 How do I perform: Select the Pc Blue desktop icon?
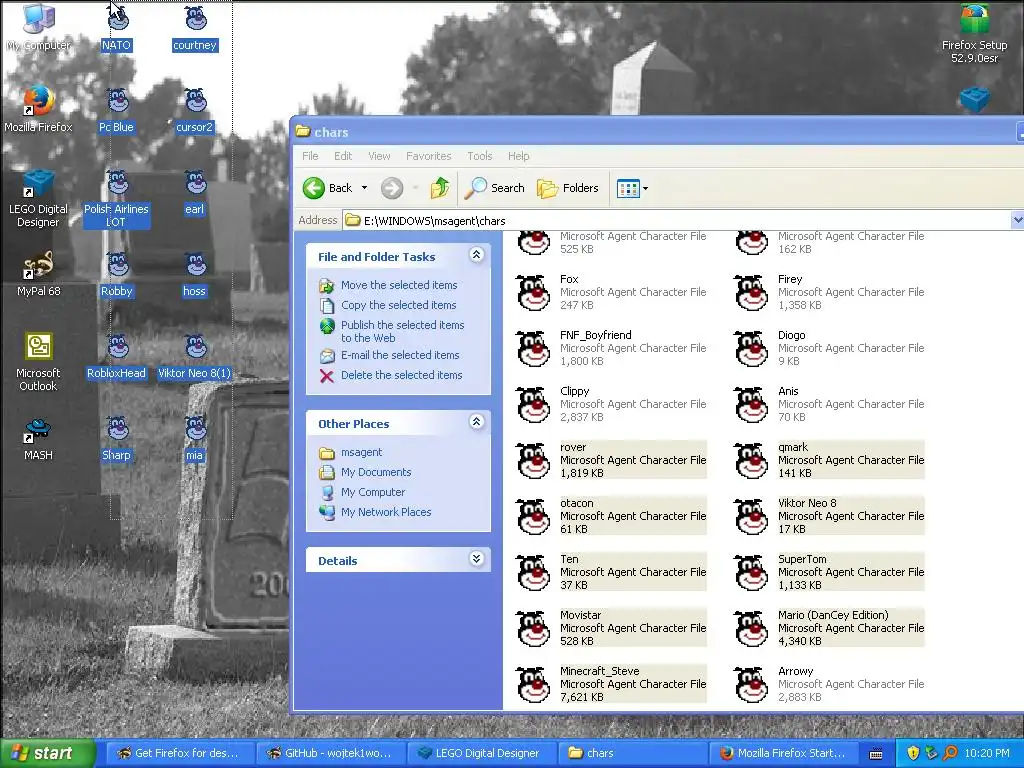pyautogui.click(x=117, y=102)
